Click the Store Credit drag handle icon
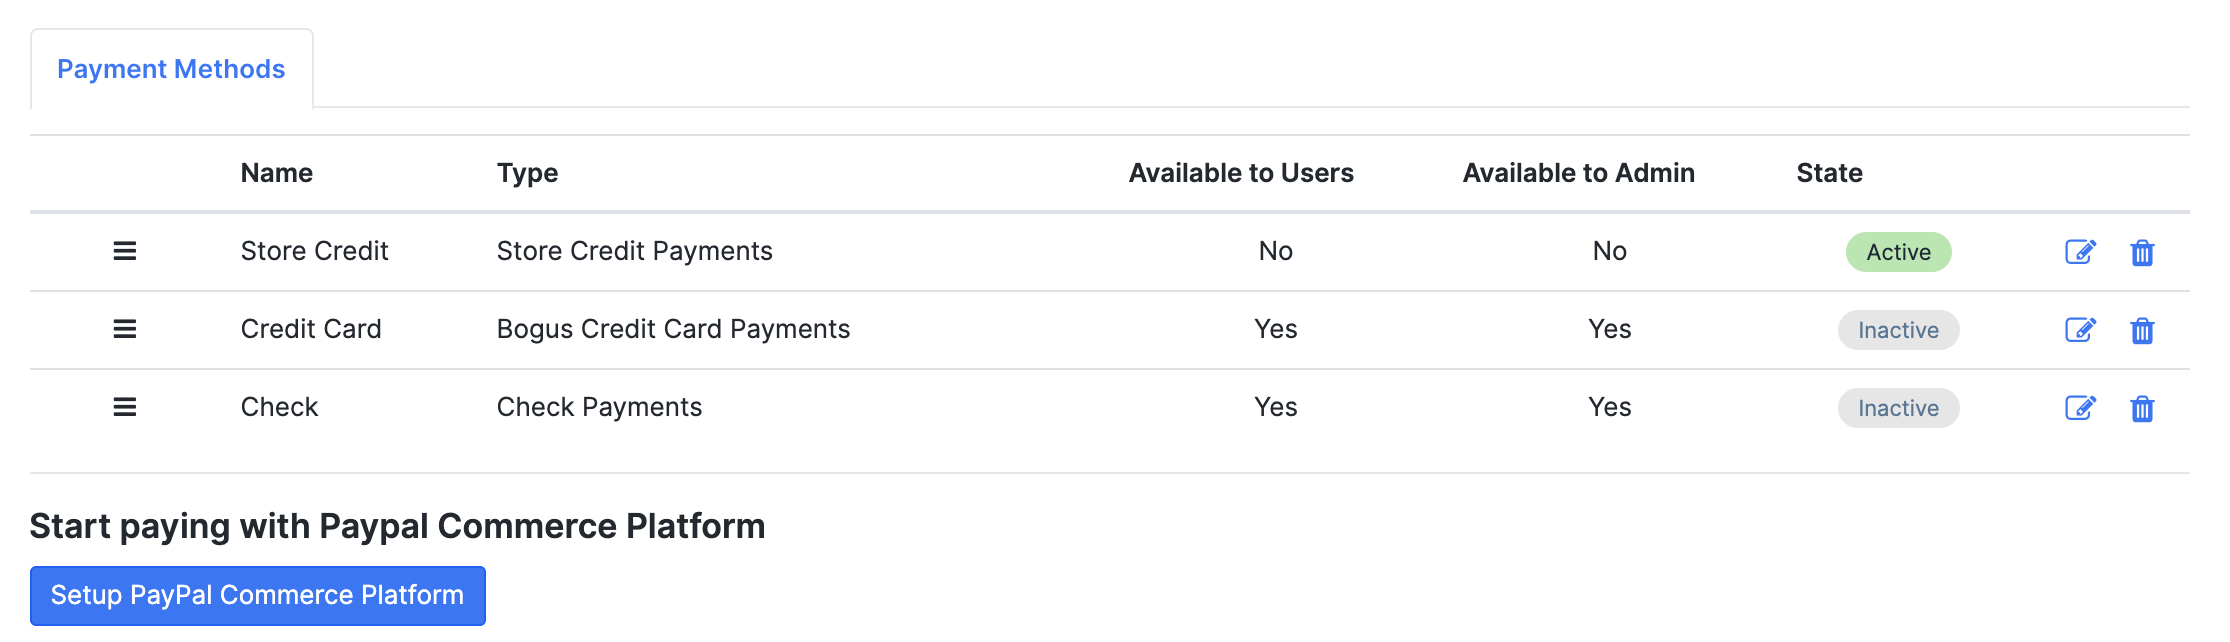The width and height of the screenshot is (2230, 642). click(124, 251)
